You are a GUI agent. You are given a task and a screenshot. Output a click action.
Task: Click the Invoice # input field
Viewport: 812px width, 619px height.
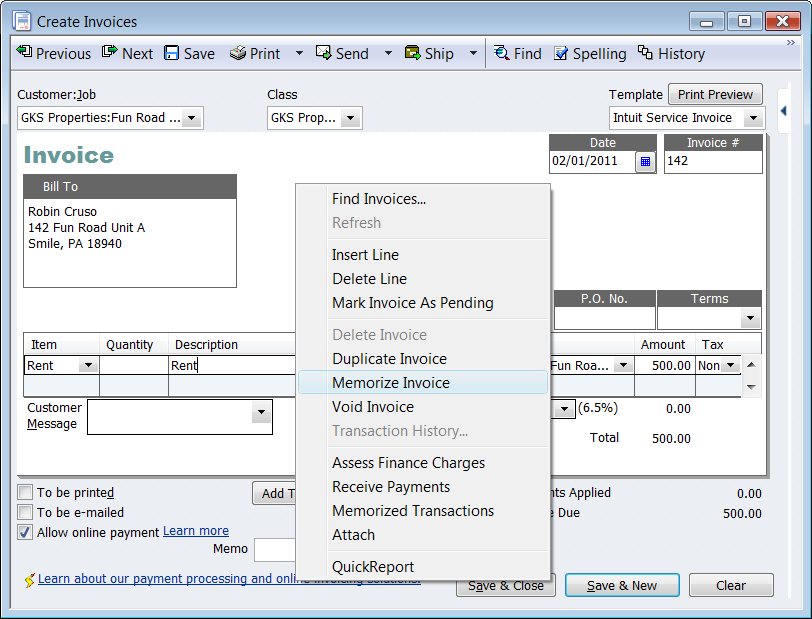(711, 161)
